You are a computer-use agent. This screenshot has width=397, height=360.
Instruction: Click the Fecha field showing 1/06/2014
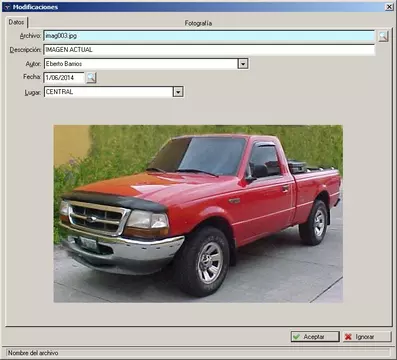64,78
